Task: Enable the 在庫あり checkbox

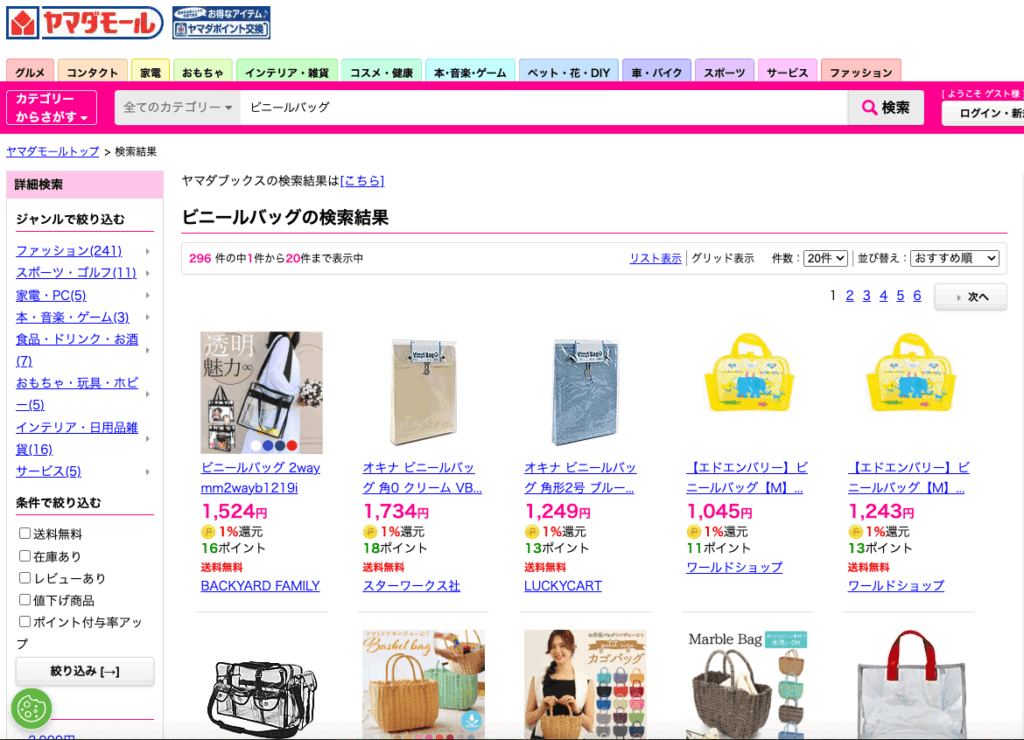Action: [25, 556]
